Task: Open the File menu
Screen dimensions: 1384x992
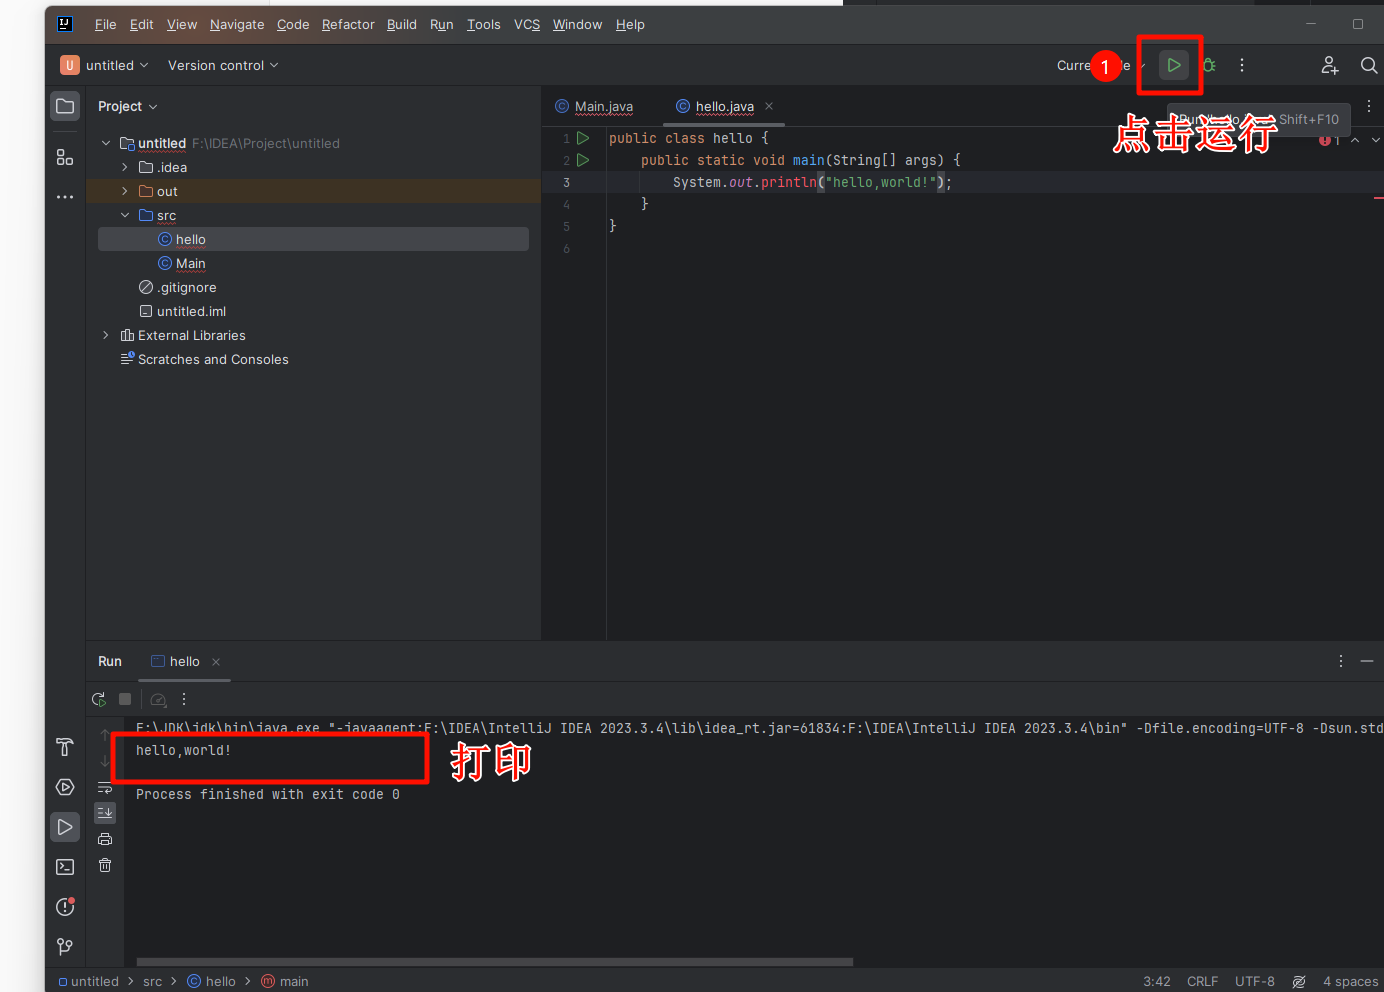Action: coord(105,24)
